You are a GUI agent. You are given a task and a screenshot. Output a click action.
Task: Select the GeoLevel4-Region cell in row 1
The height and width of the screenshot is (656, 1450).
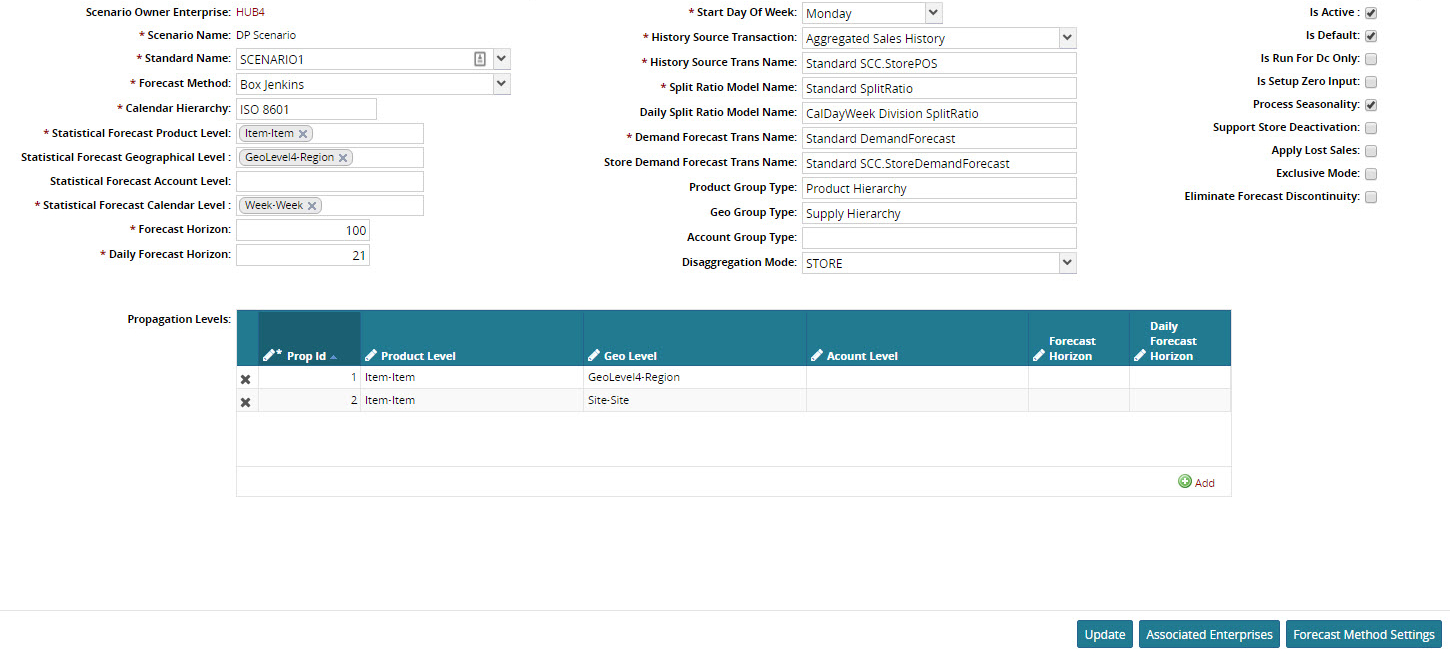tap(695, 377)
